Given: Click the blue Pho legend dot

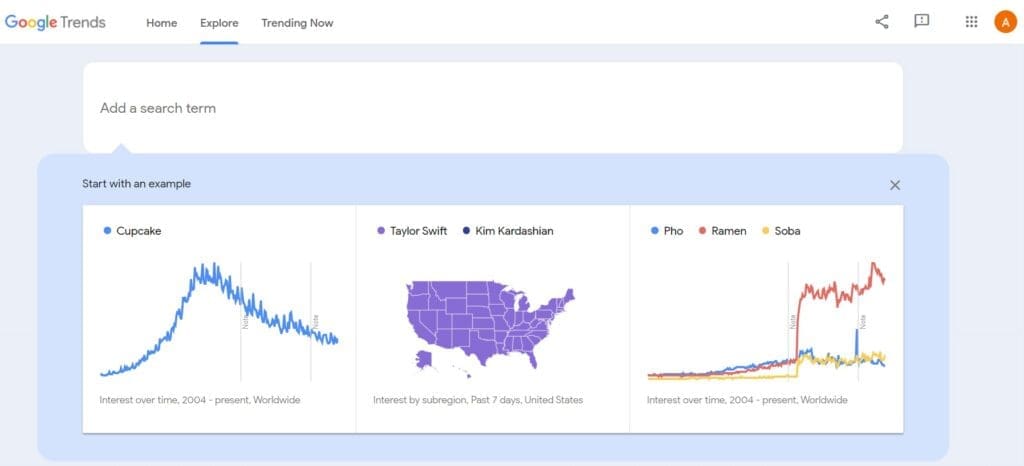Looking at the screenshot, I should (x=654, y=230).
